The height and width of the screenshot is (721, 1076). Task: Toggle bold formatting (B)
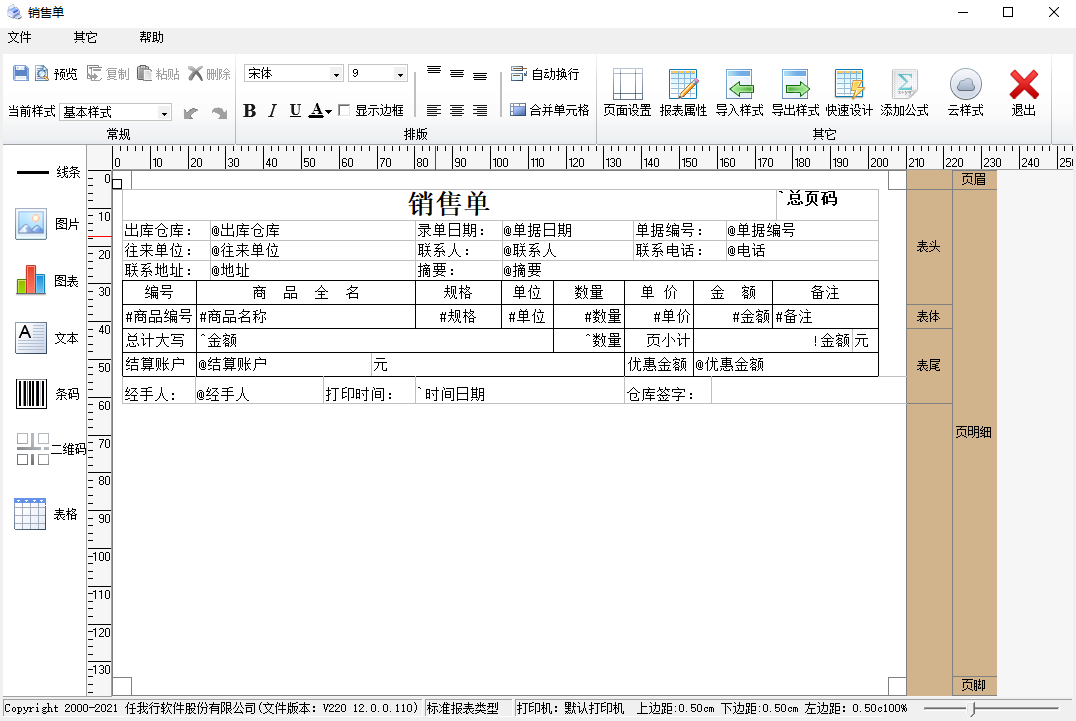(x=250, y=111)
